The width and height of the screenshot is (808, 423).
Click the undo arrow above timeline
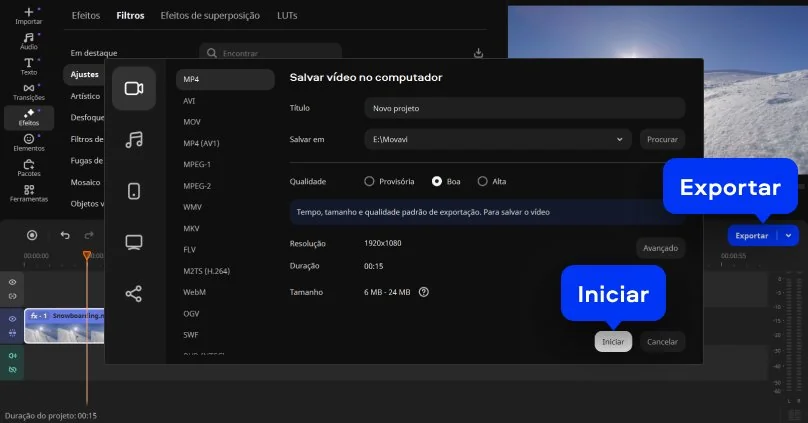click(x=65, y=236)
